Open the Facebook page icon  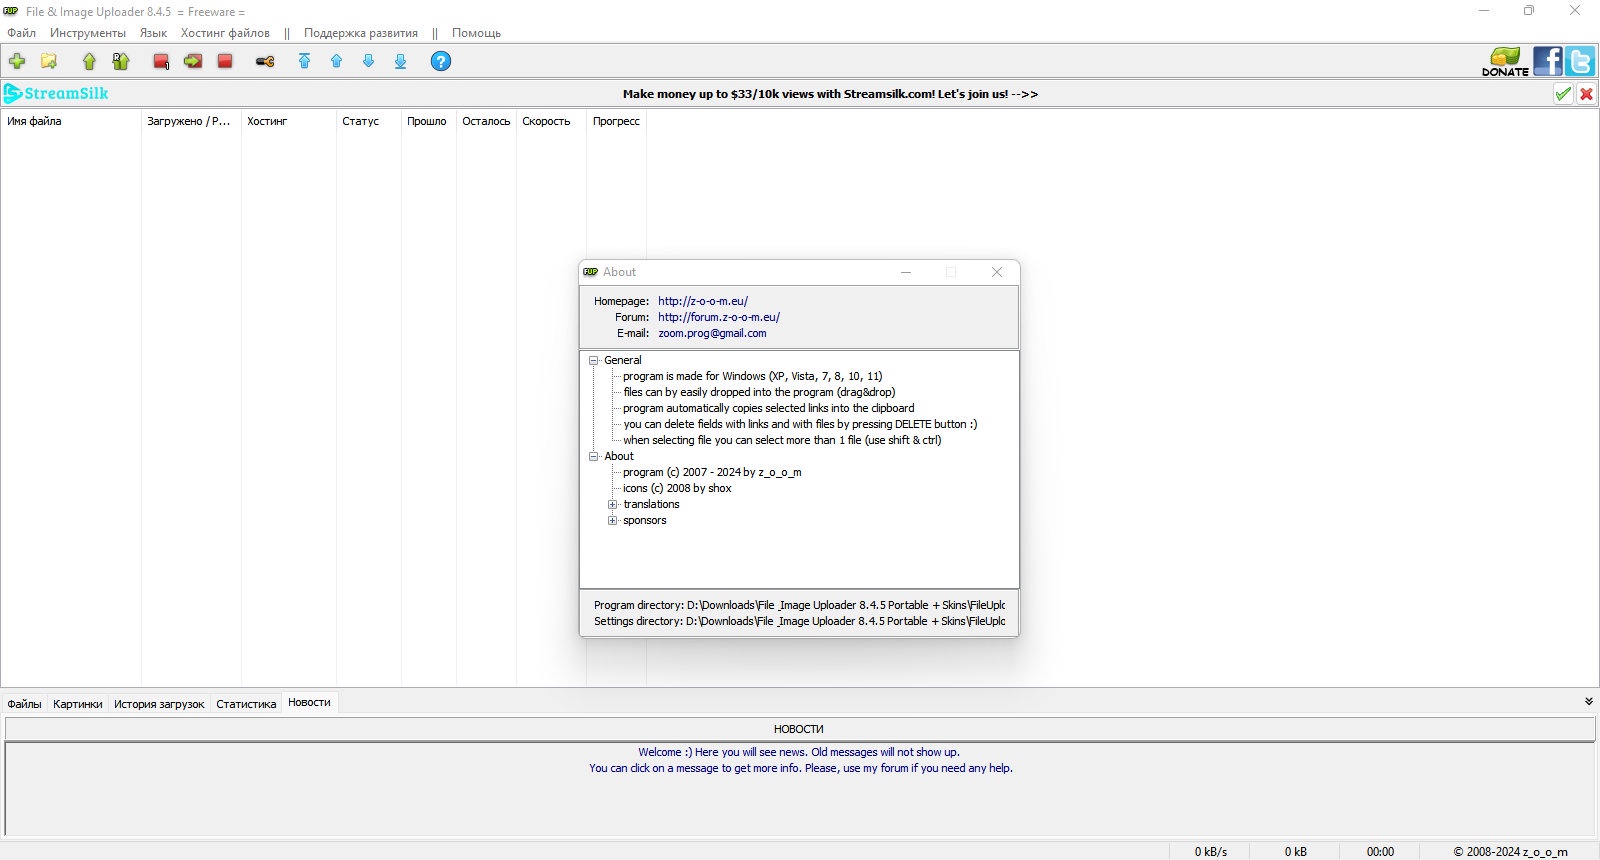[x=1547, y=61]
